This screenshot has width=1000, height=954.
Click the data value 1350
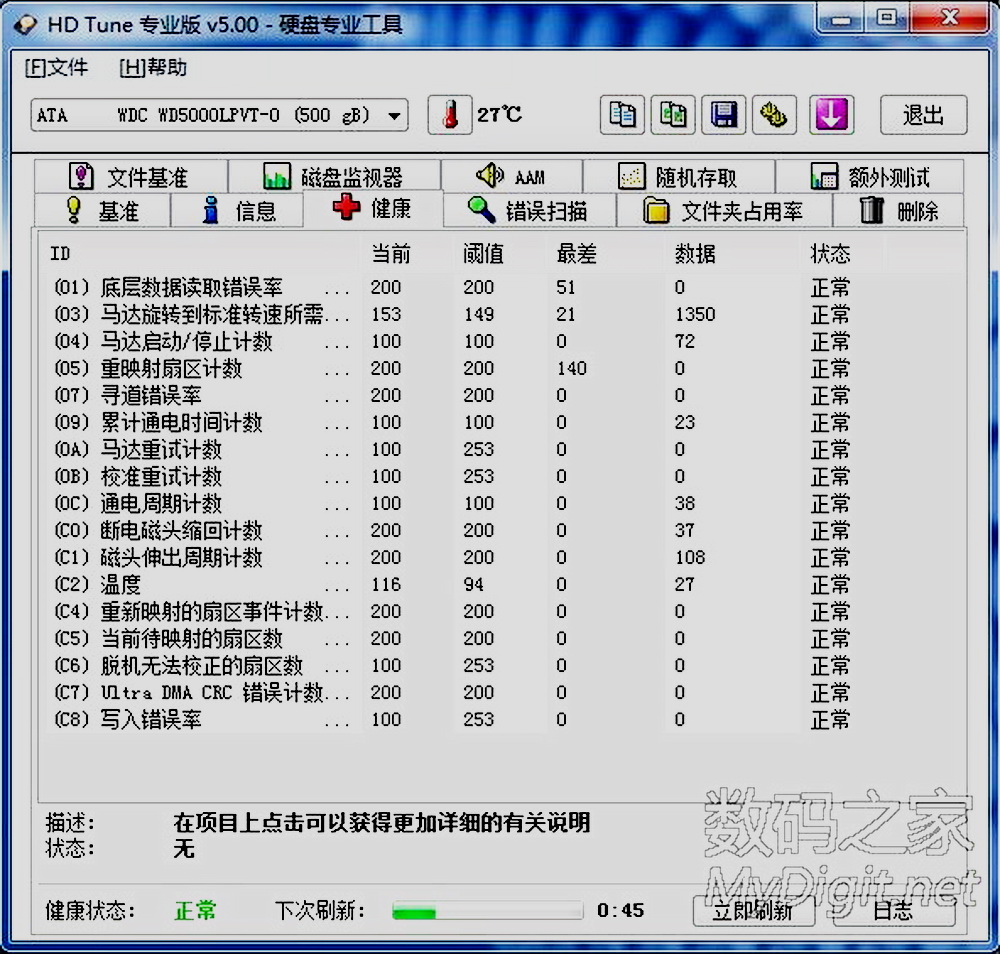pyautogui.click(x=695, y=314)
